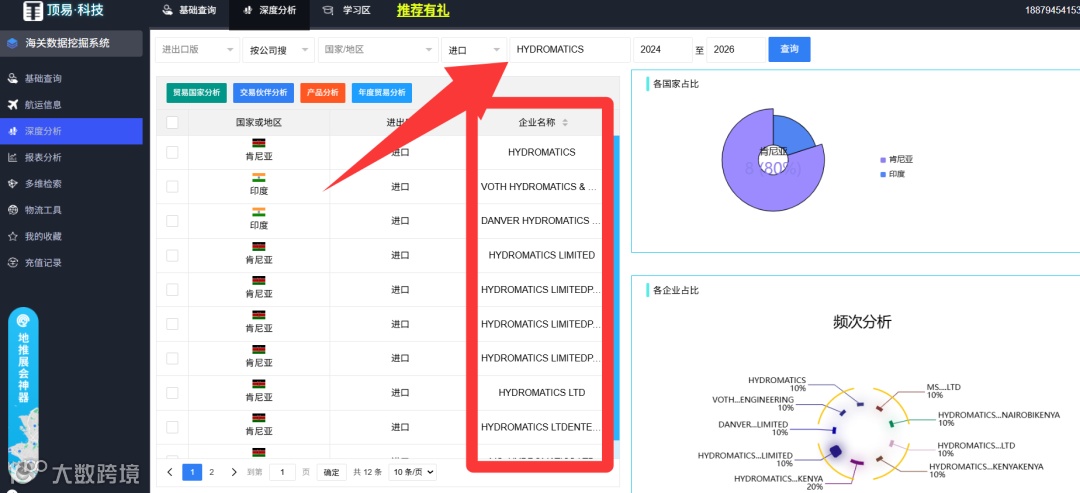The image size is (1080, 493).
Task: Click the 交易伙伴分析 button
Action: click(x=264, y=92)
